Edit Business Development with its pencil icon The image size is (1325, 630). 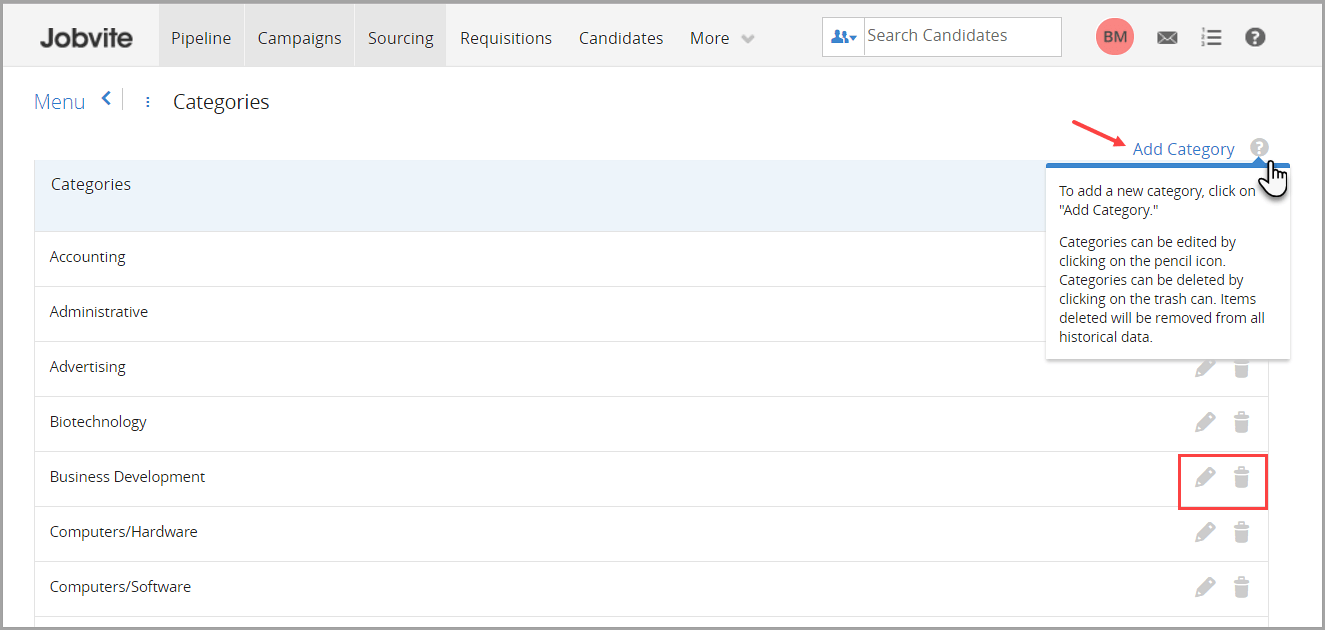1205,478
